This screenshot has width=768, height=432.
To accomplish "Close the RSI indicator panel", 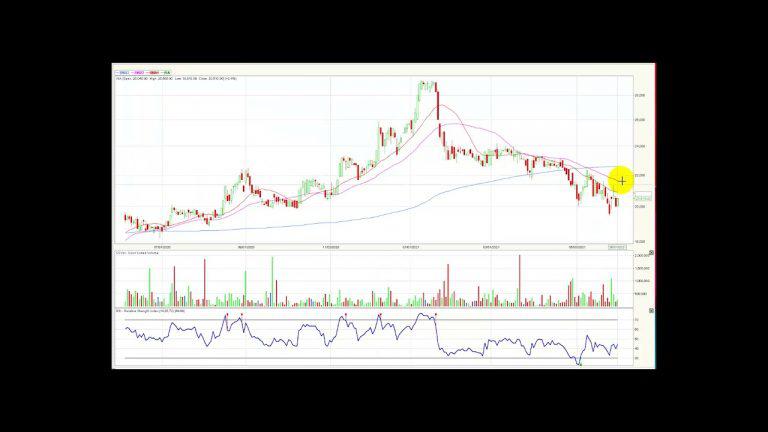I will click(651, 311).
